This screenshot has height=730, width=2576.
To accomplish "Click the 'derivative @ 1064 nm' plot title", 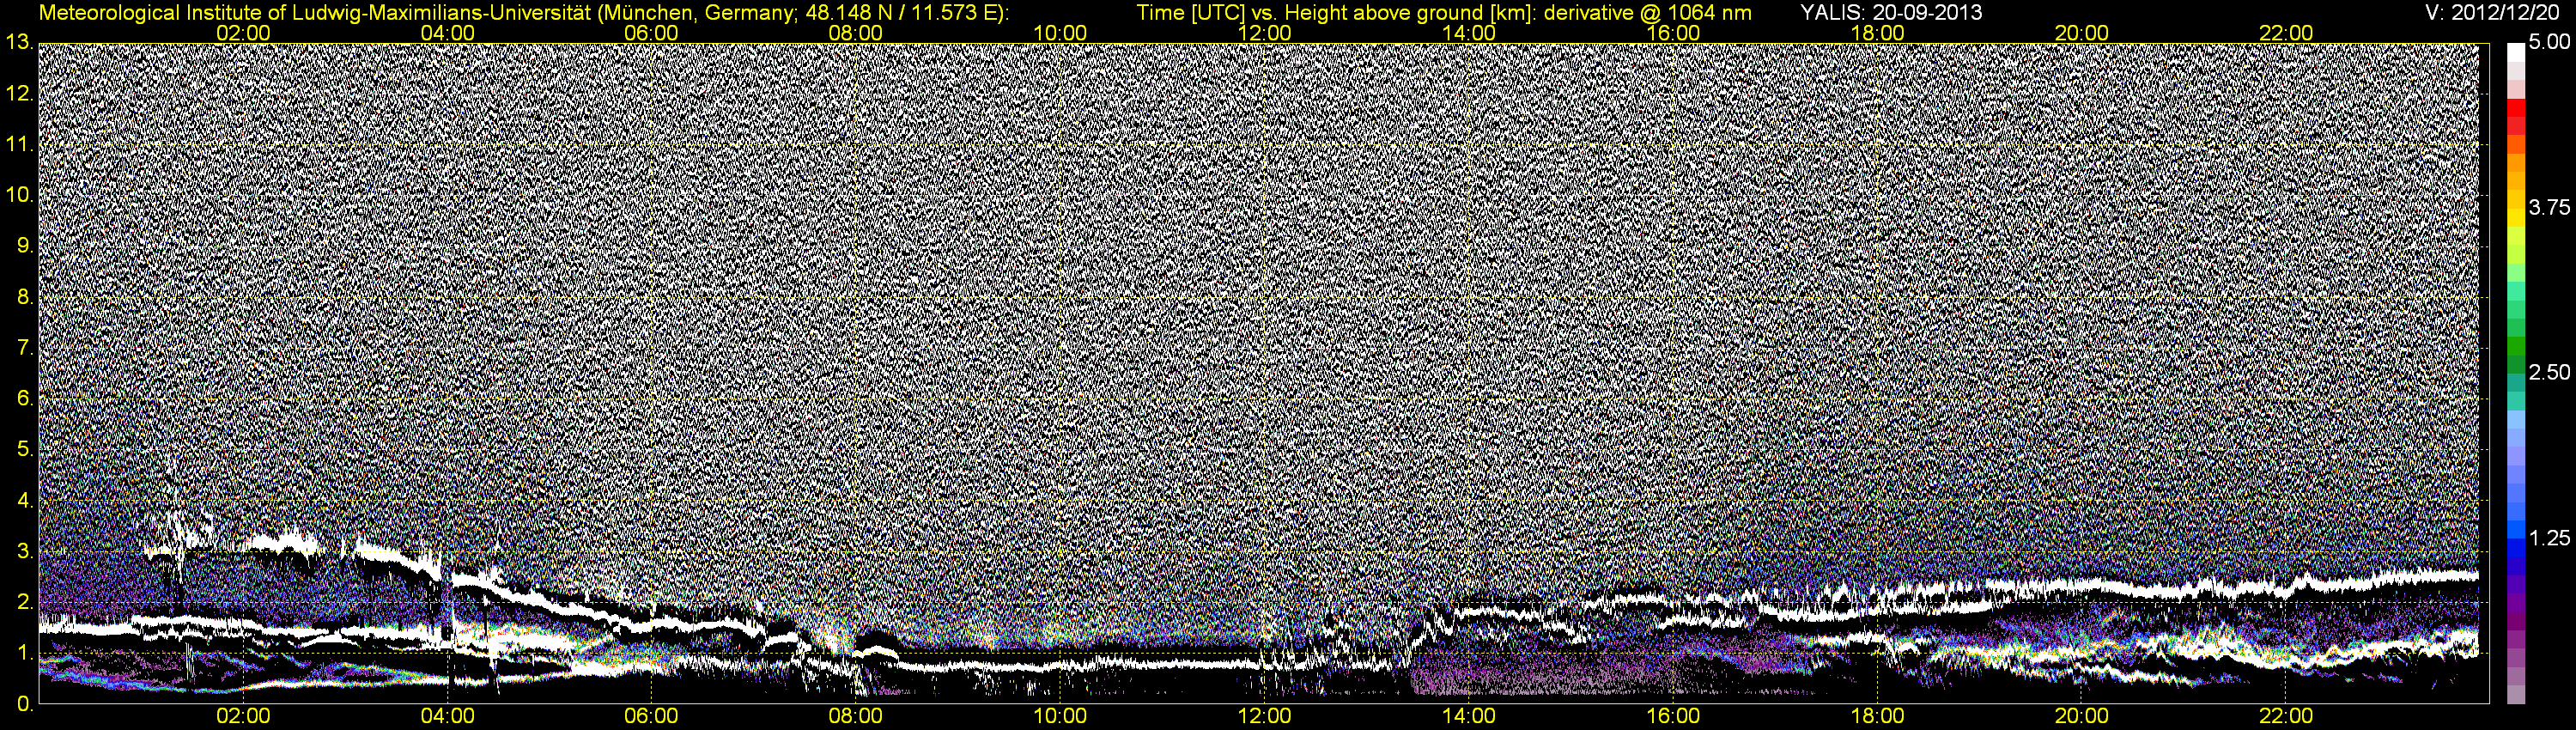I will coord(1648,12).
